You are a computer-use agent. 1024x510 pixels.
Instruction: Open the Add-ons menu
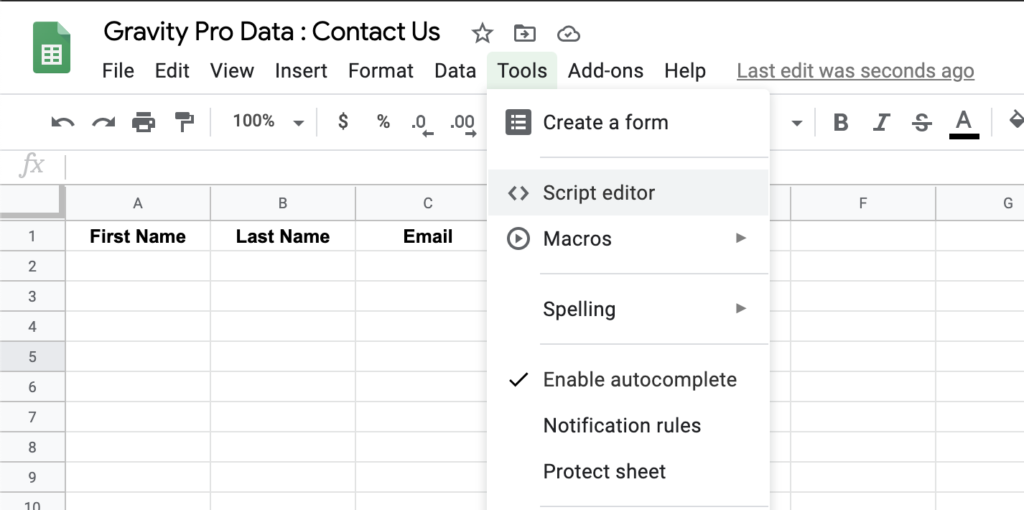605,71
